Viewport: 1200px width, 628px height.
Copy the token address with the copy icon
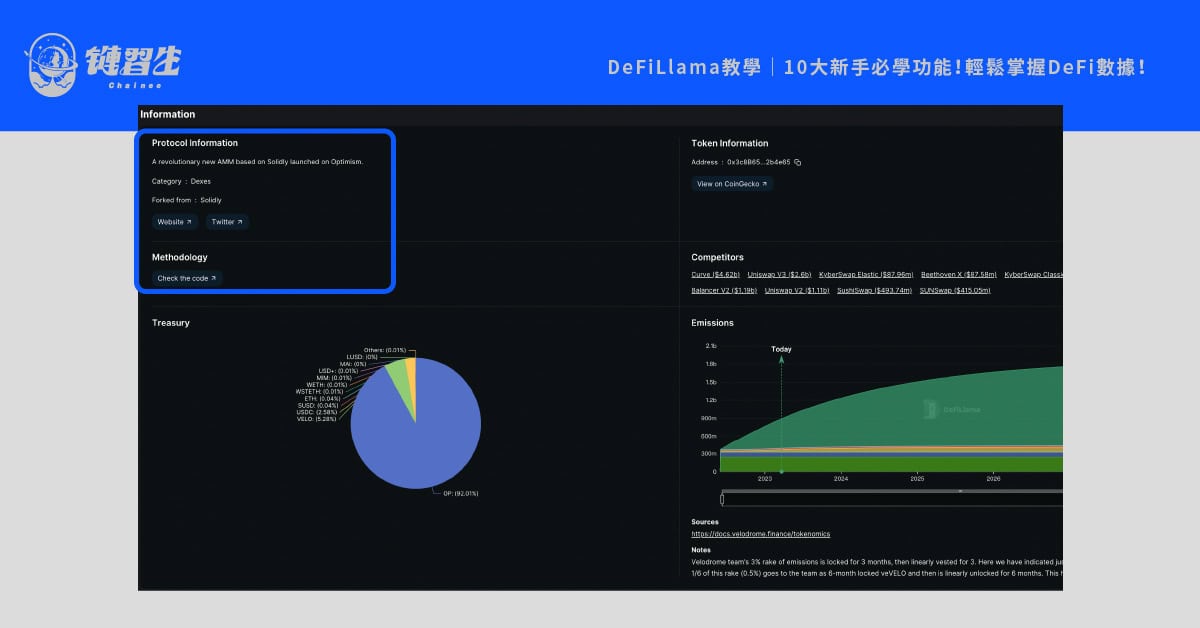(x=797, y=162)
